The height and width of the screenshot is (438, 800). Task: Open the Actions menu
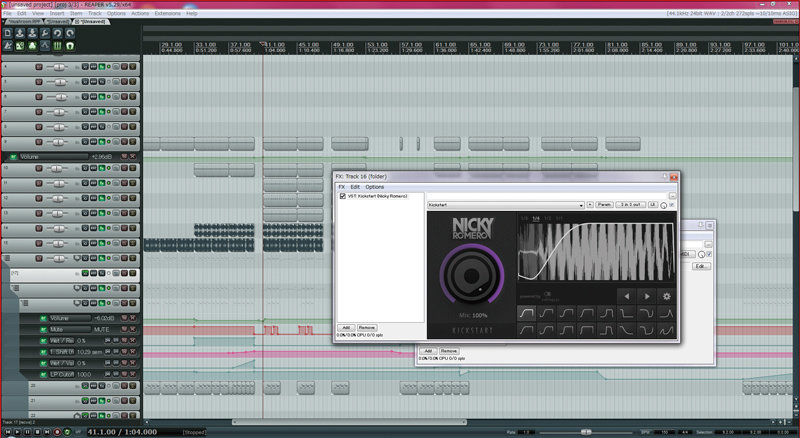point(140,13)
